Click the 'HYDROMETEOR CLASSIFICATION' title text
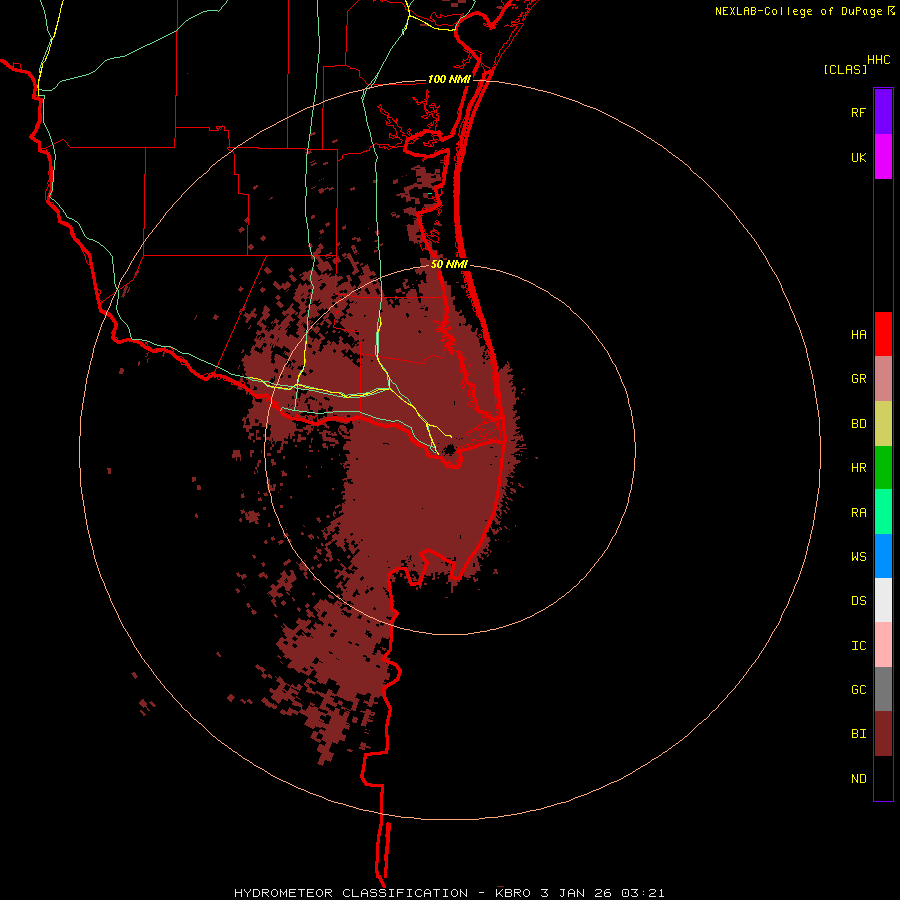Image resolution: width=900 pixels, height=900 pixels. pos(351,893)
